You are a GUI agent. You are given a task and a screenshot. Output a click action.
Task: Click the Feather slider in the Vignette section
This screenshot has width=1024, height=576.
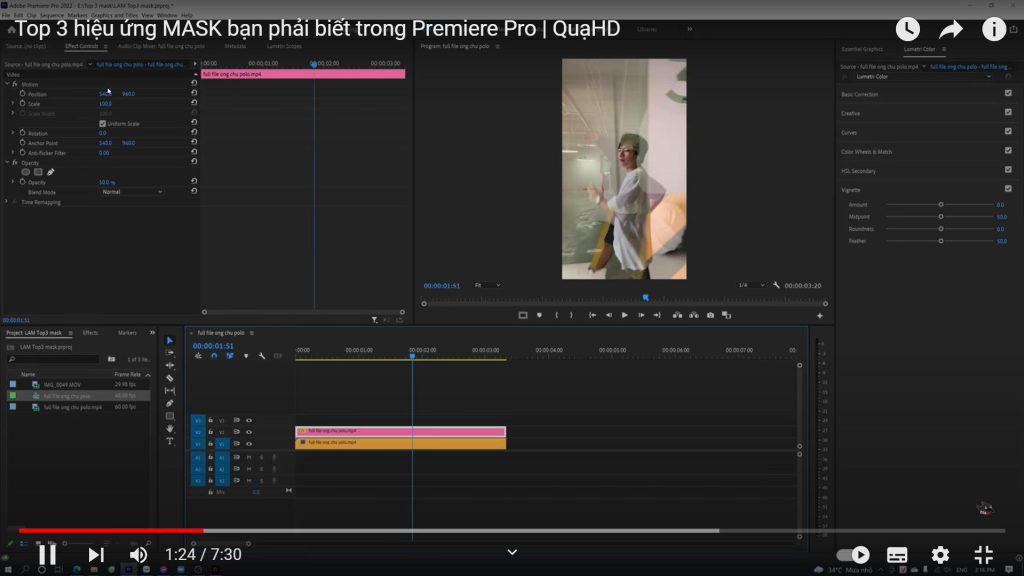coord(941,240)
